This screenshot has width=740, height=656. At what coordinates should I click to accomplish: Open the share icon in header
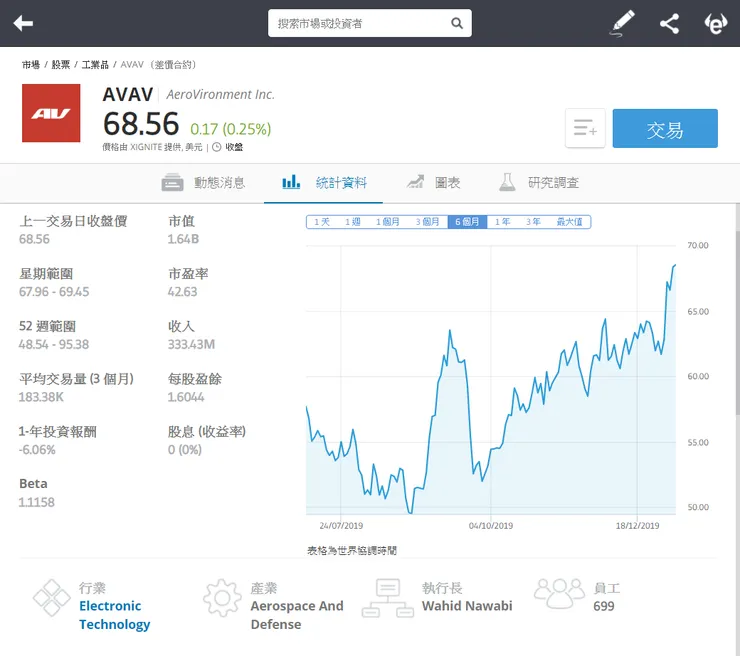coord(669,23)
